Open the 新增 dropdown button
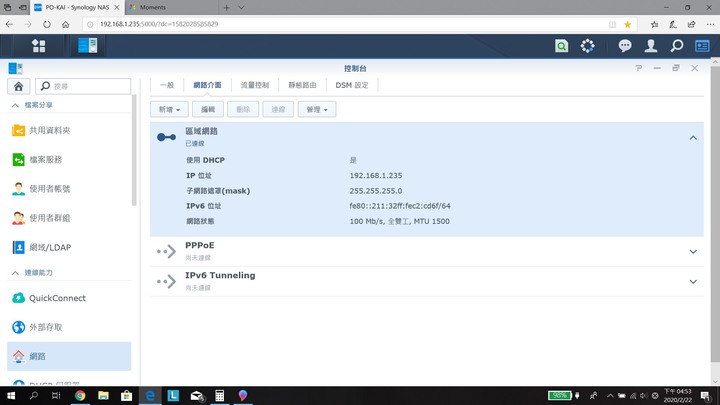This screenshot has width=720, height=405. click(169, 109)
